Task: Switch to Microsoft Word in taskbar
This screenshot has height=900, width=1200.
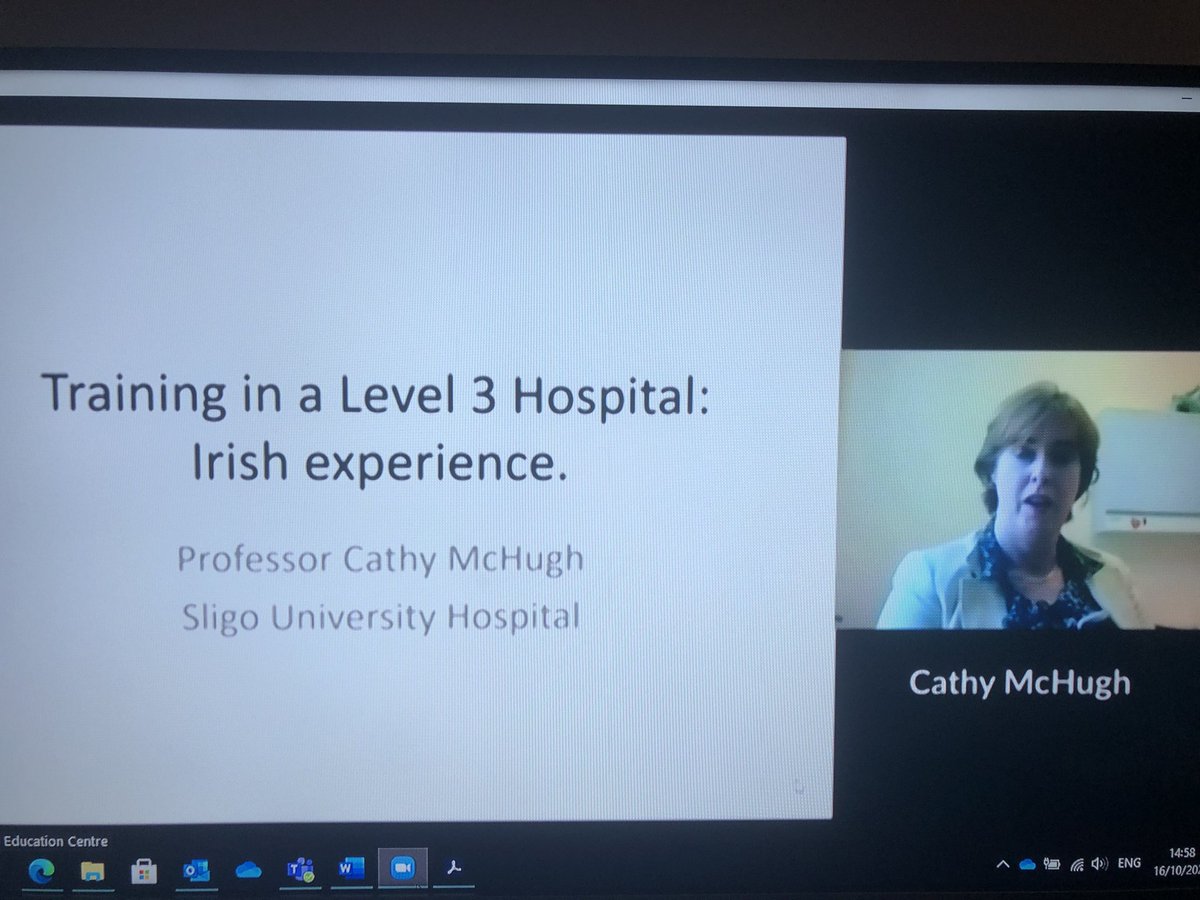Action: [351, 870]
